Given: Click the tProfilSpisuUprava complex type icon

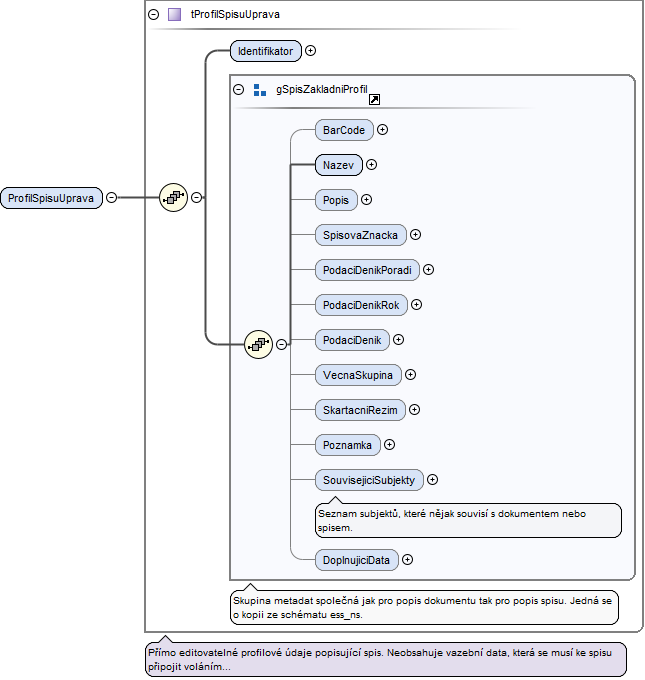Looking at the screenshot, I should [175, 15].
